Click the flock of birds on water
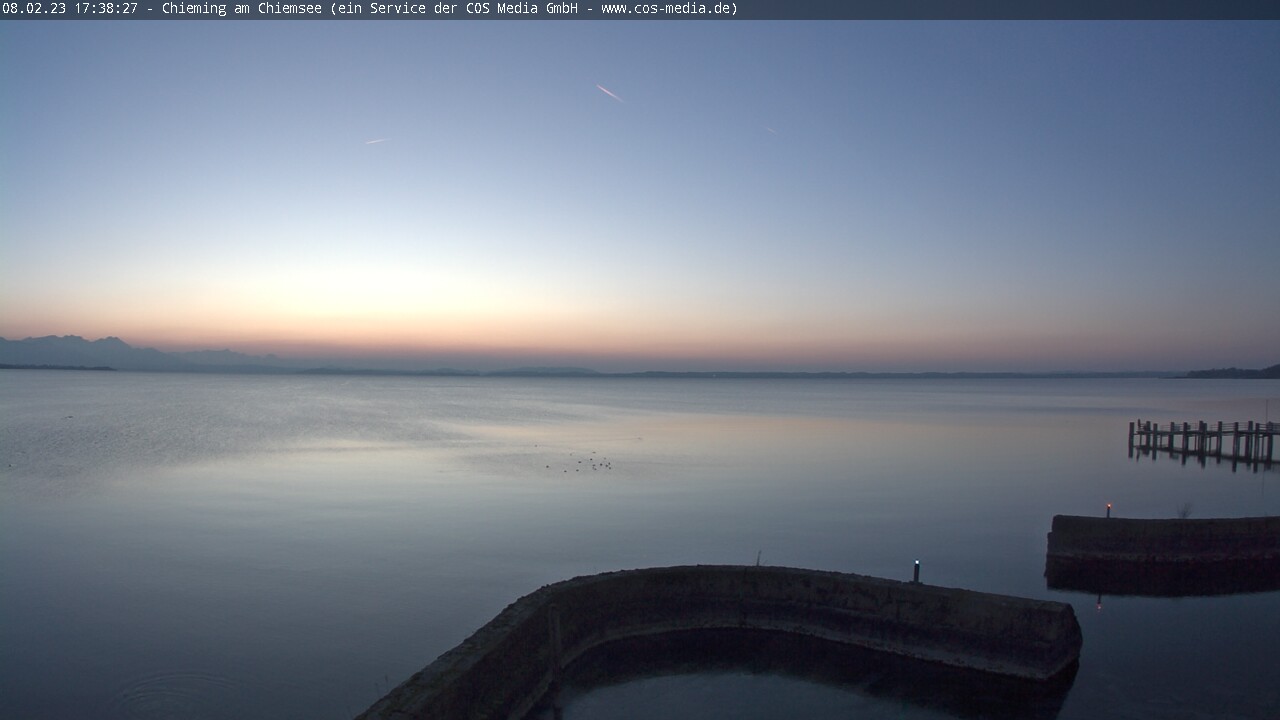 [x=585, y=463]
